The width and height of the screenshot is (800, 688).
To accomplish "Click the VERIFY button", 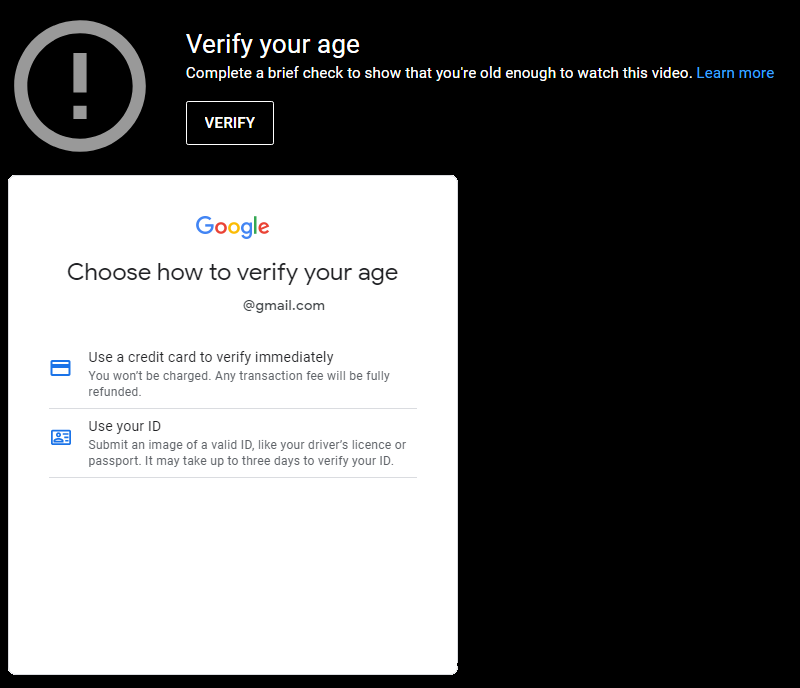I will (230, 123).
